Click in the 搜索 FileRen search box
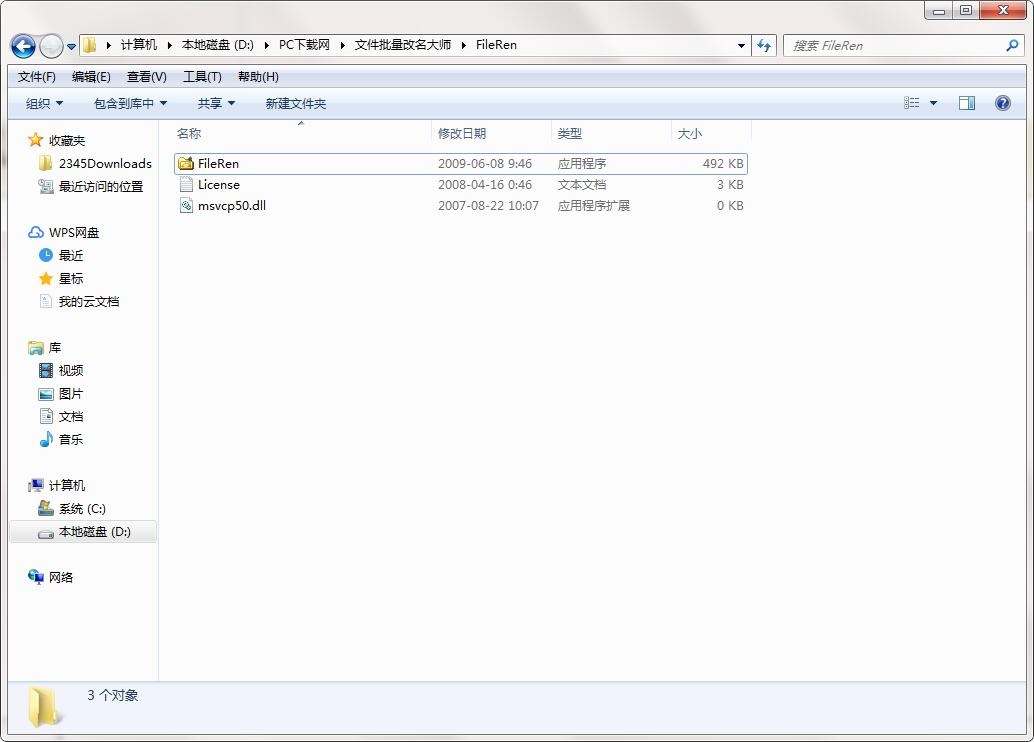 [x=895, y=45]
